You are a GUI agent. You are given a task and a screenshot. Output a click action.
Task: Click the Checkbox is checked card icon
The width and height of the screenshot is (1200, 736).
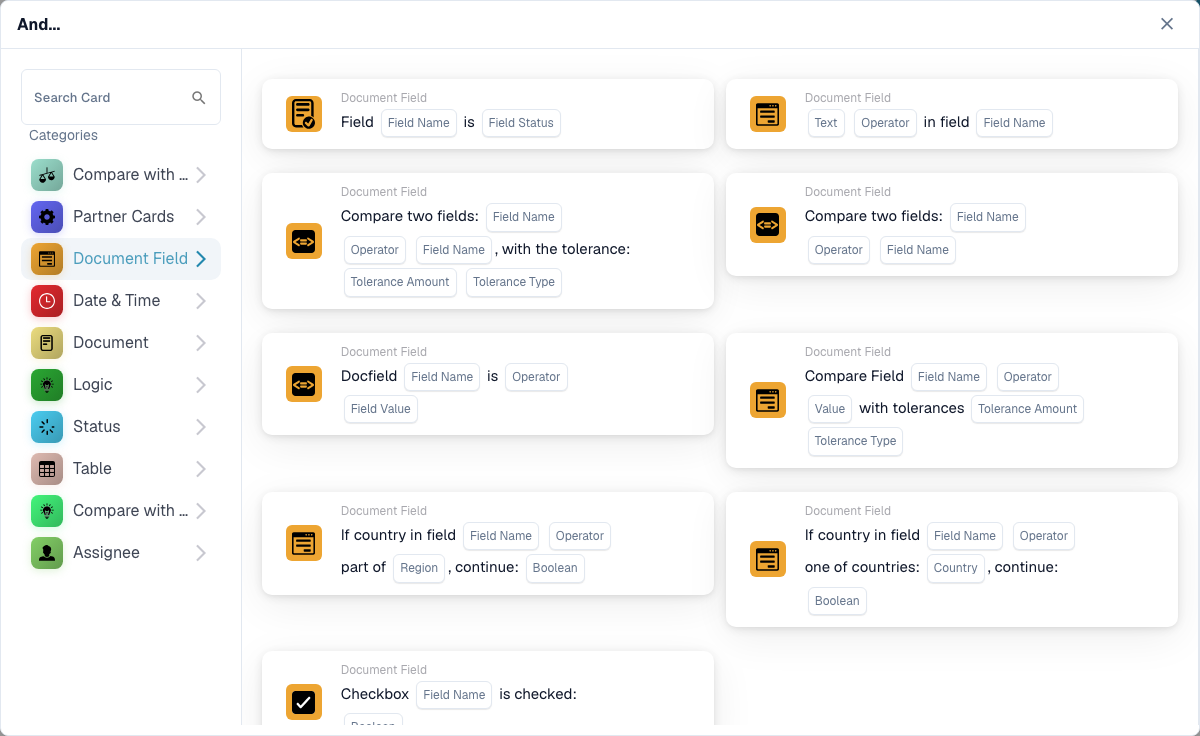(x=304, y=702)
